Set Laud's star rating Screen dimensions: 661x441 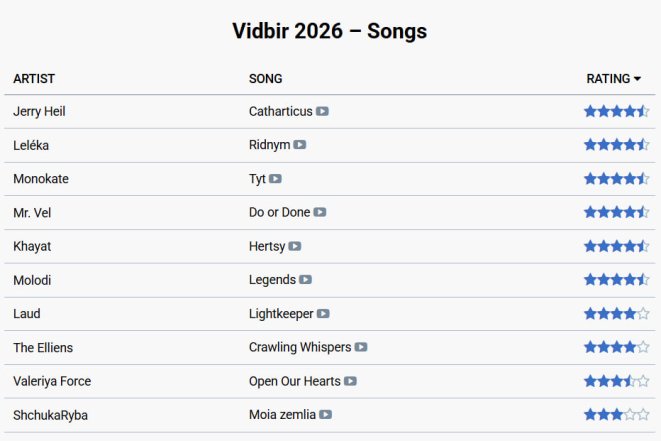click(x=616, y=314)
